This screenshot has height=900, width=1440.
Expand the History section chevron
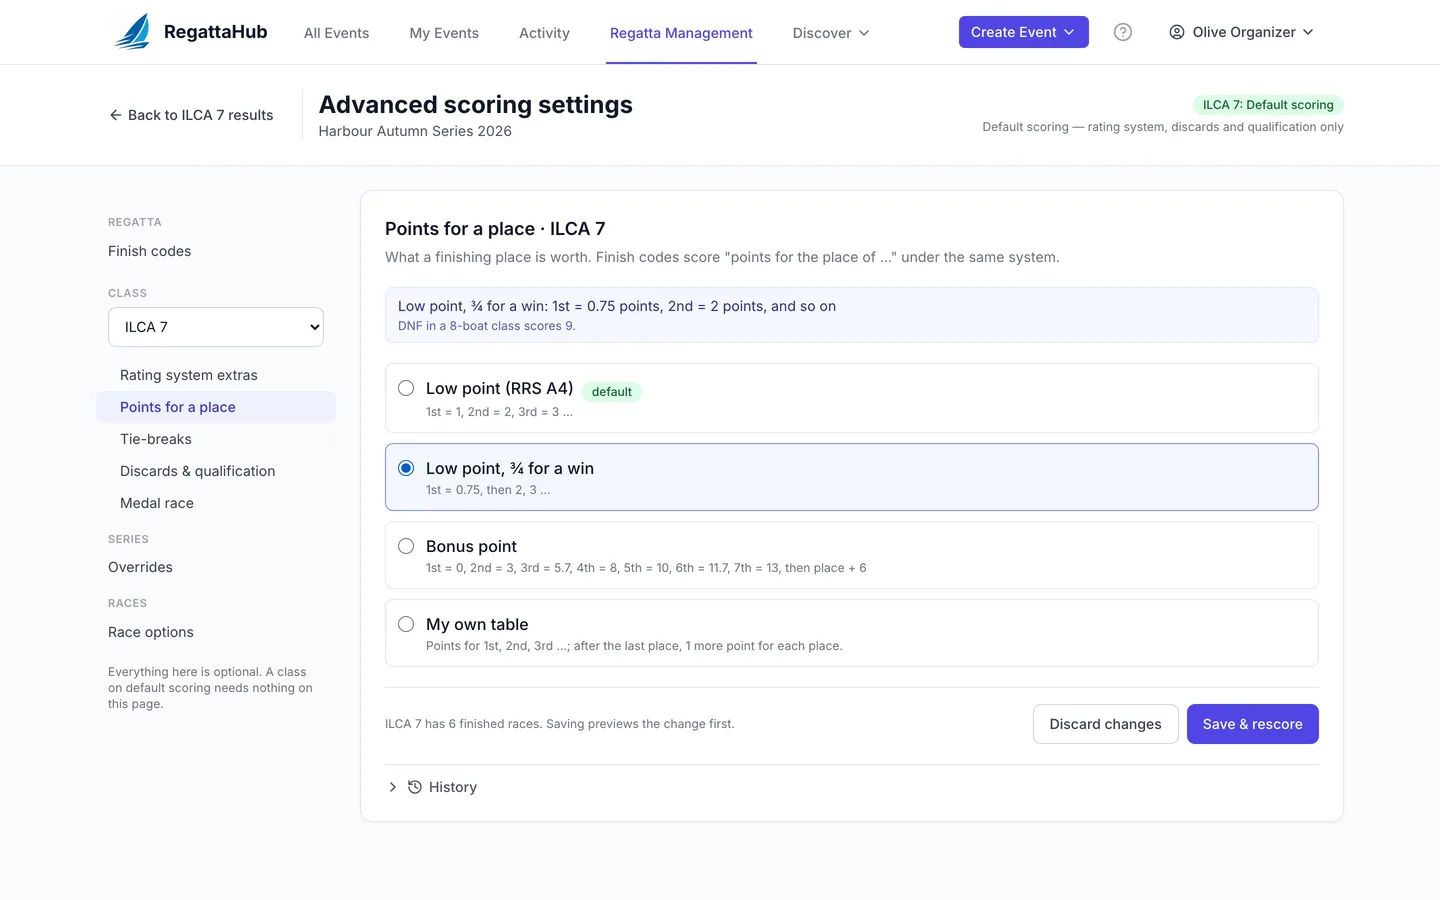[x=392, y=787]
